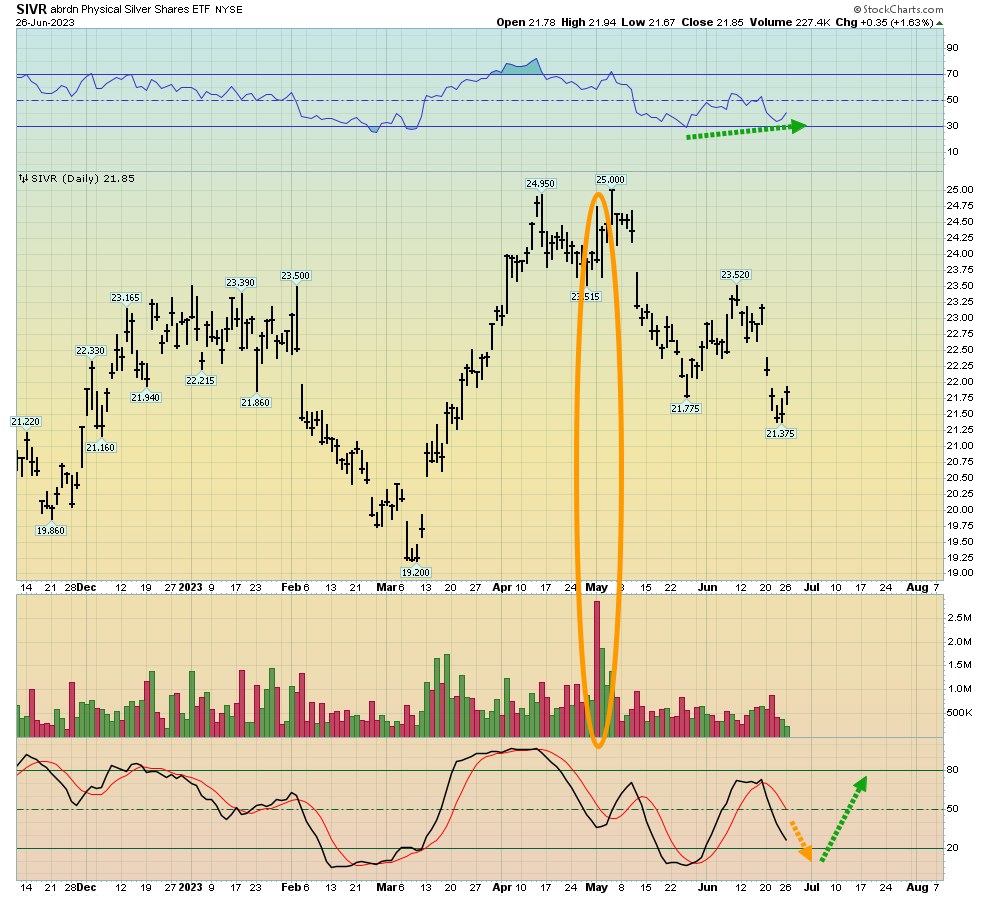Click the NYSE exchange label

229,9
